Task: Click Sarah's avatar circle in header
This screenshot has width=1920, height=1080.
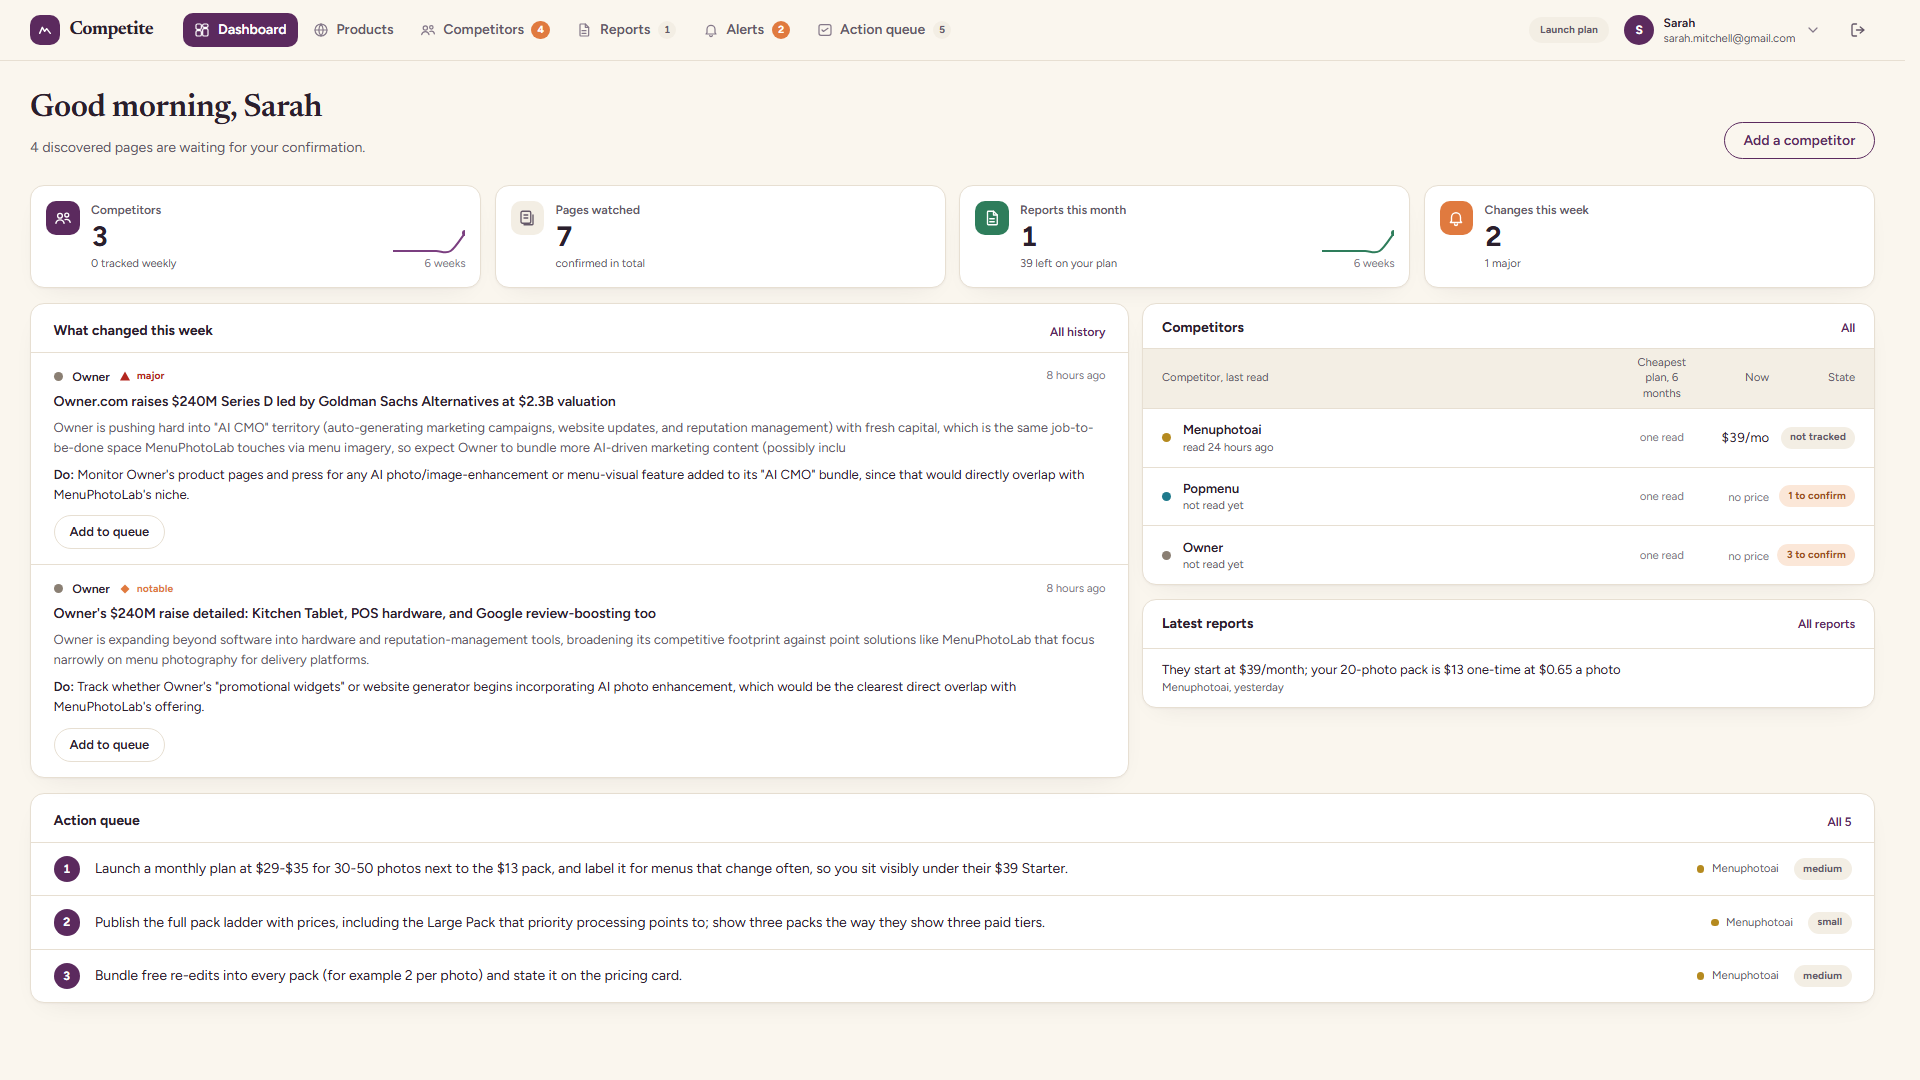Action: tap(1639, 30)
